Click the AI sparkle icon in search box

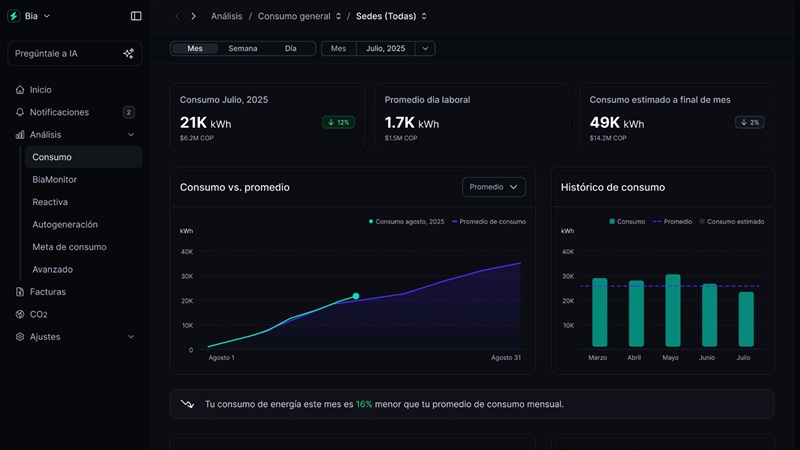click(x=128, y=54)
